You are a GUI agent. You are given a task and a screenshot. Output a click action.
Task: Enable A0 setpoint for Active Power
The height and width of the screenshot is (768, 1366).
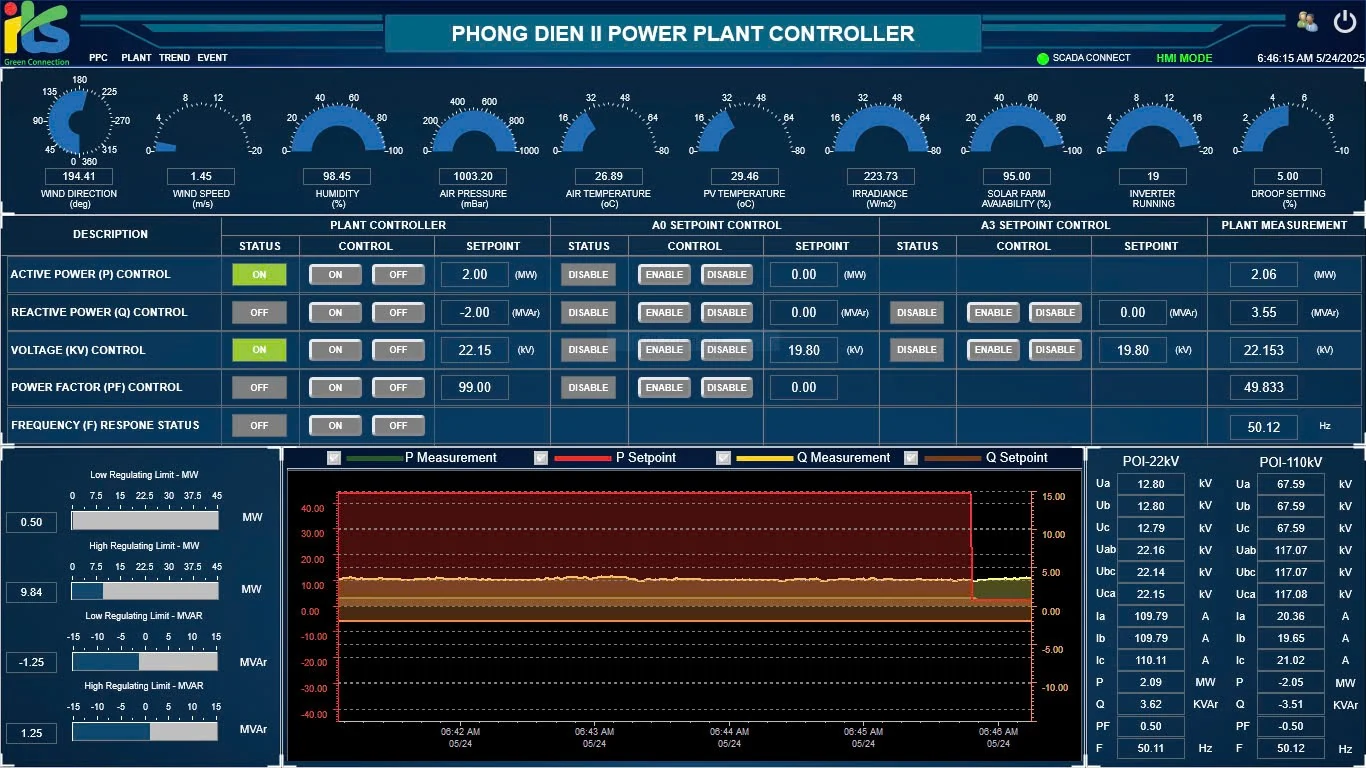tap(664, 275)
